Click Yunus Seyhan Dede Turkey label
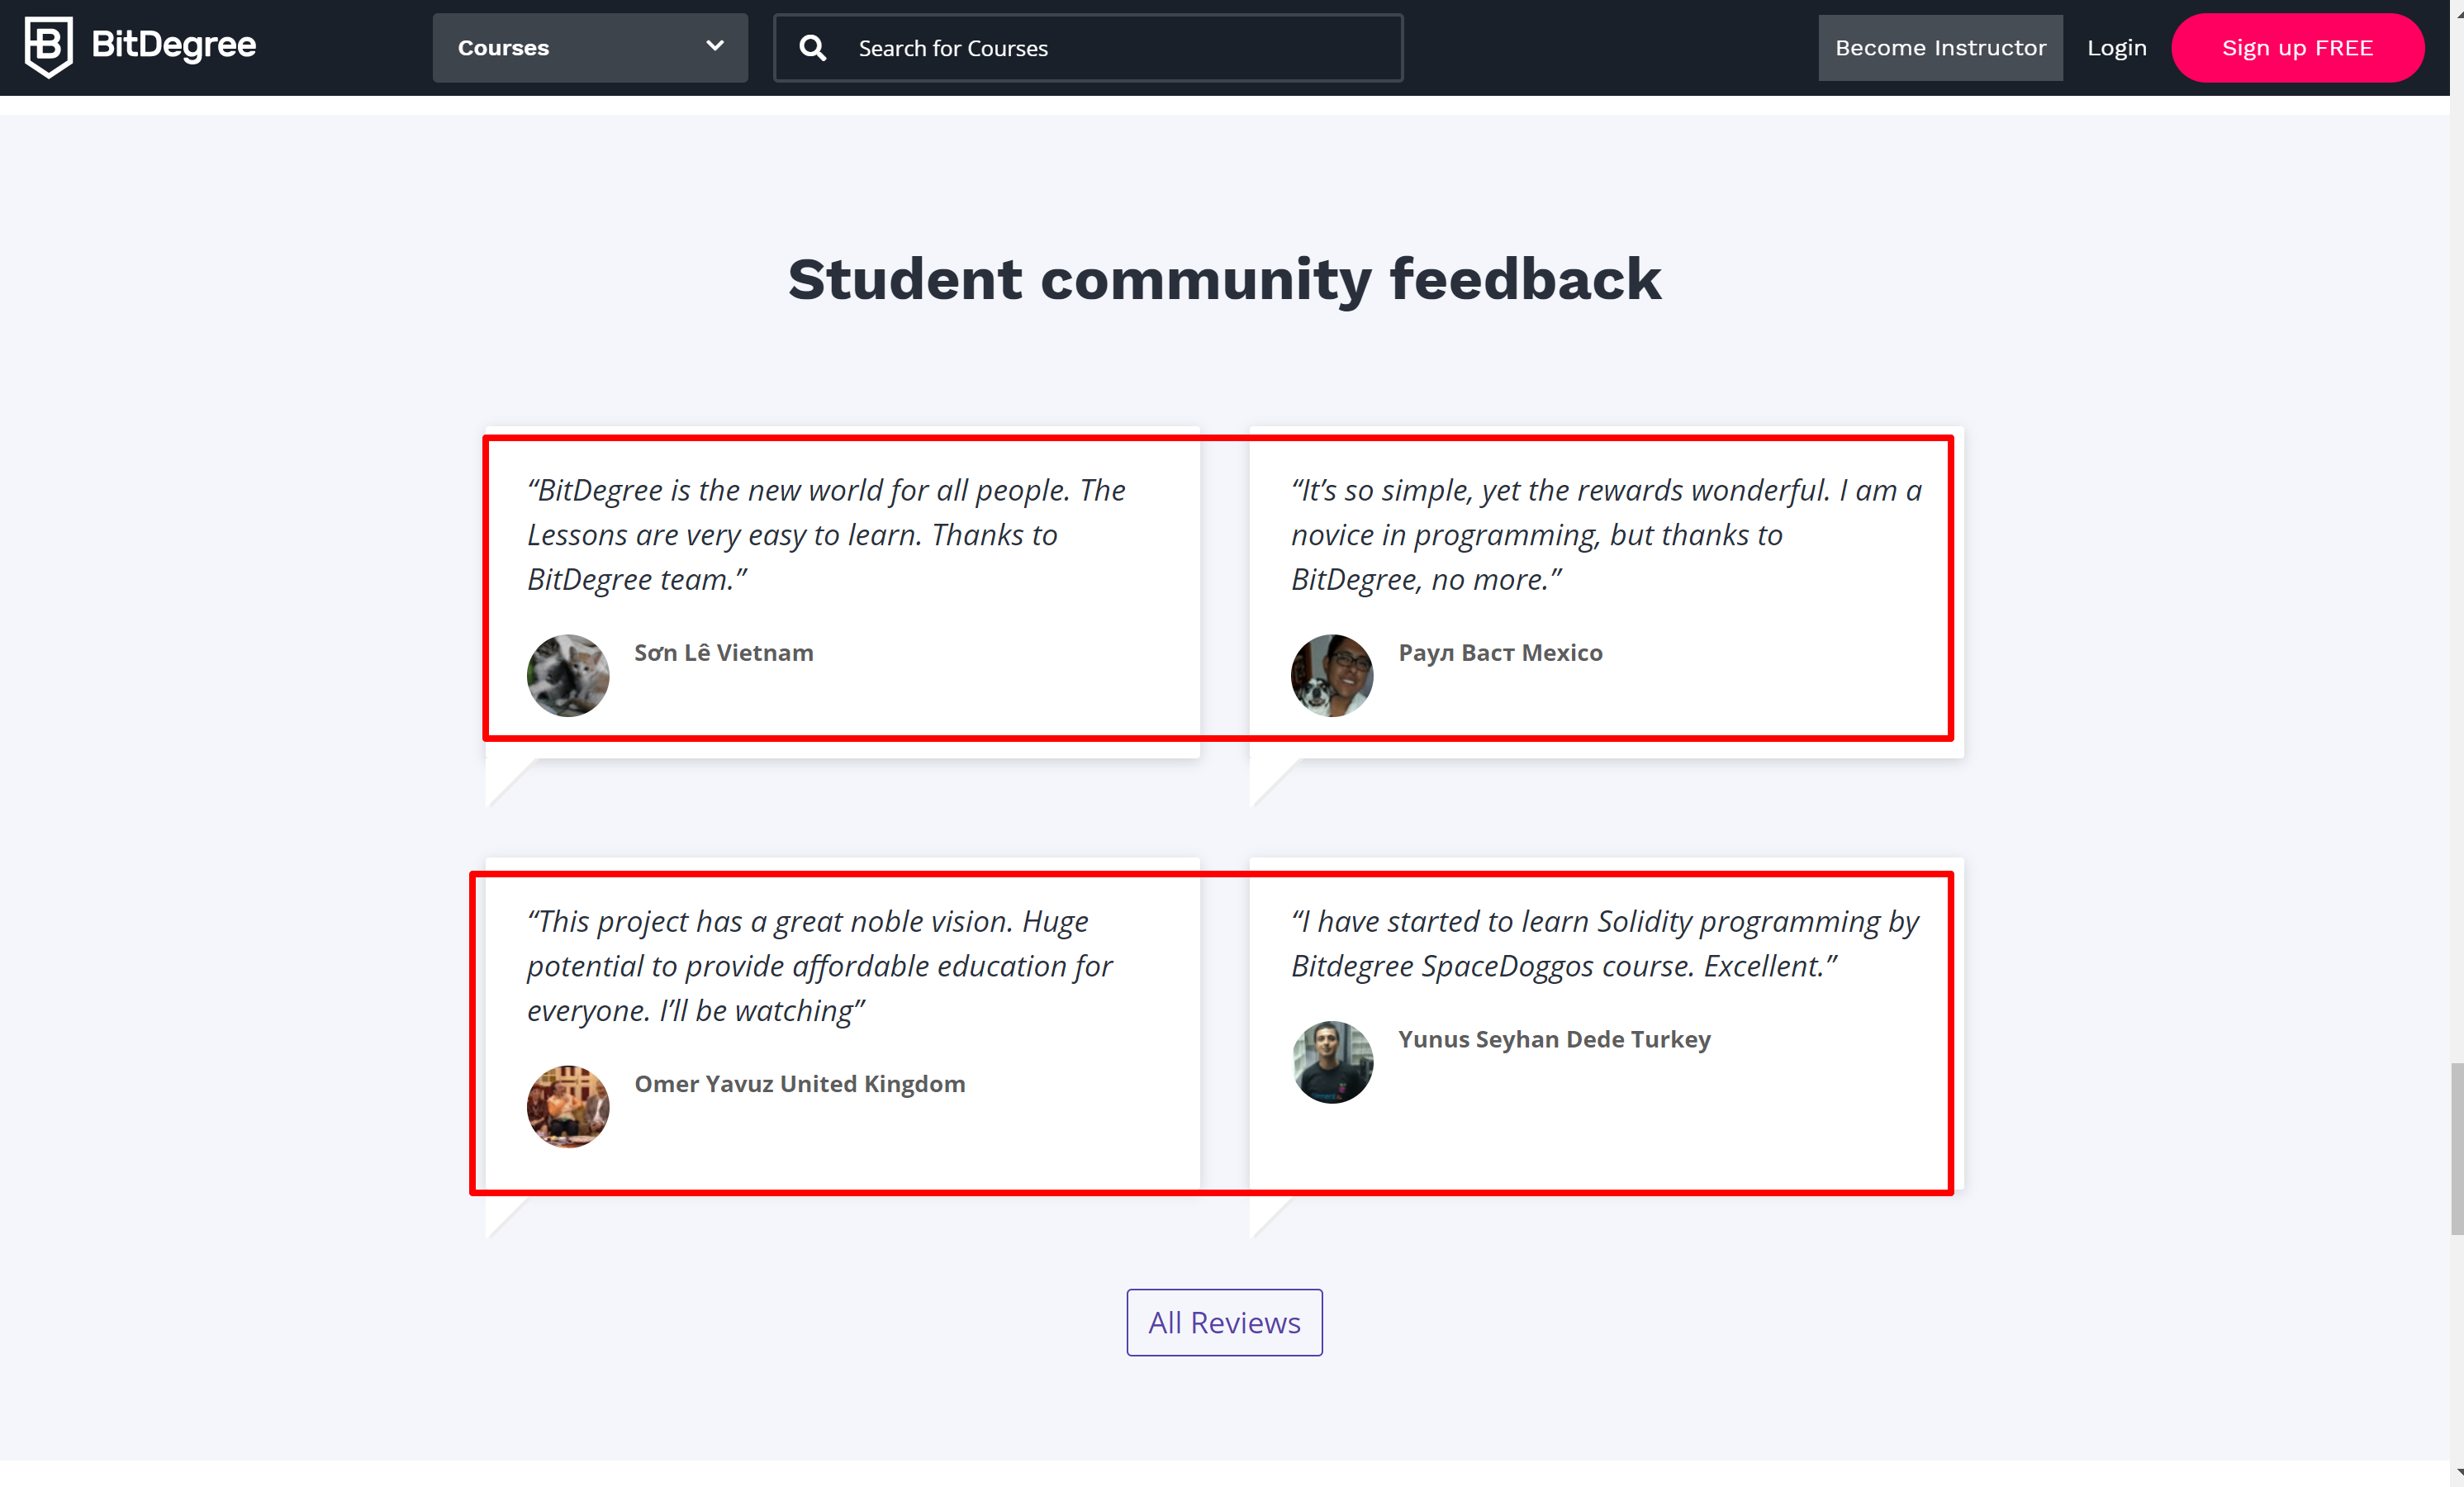This screenshot has width=2464, height=1487. (x=1554, y=1039)
